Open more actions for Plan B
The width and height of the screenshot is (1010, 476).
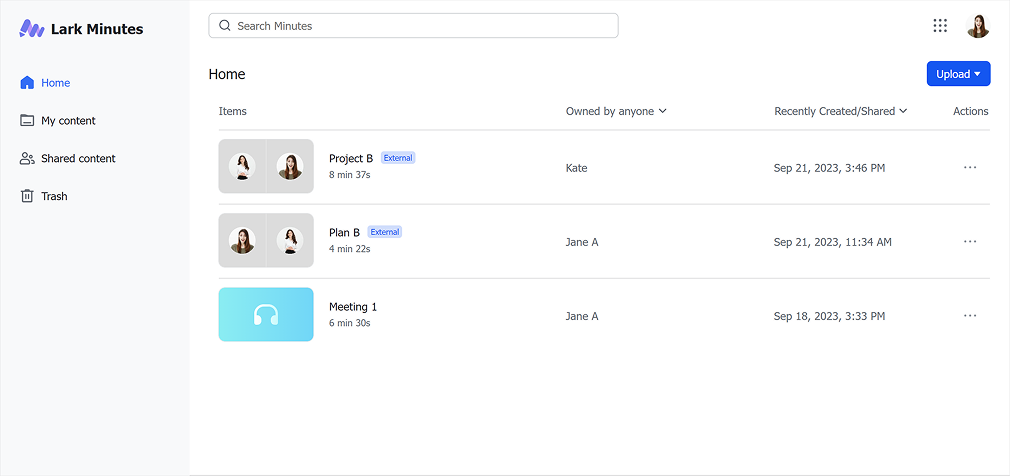coord(970,242)
